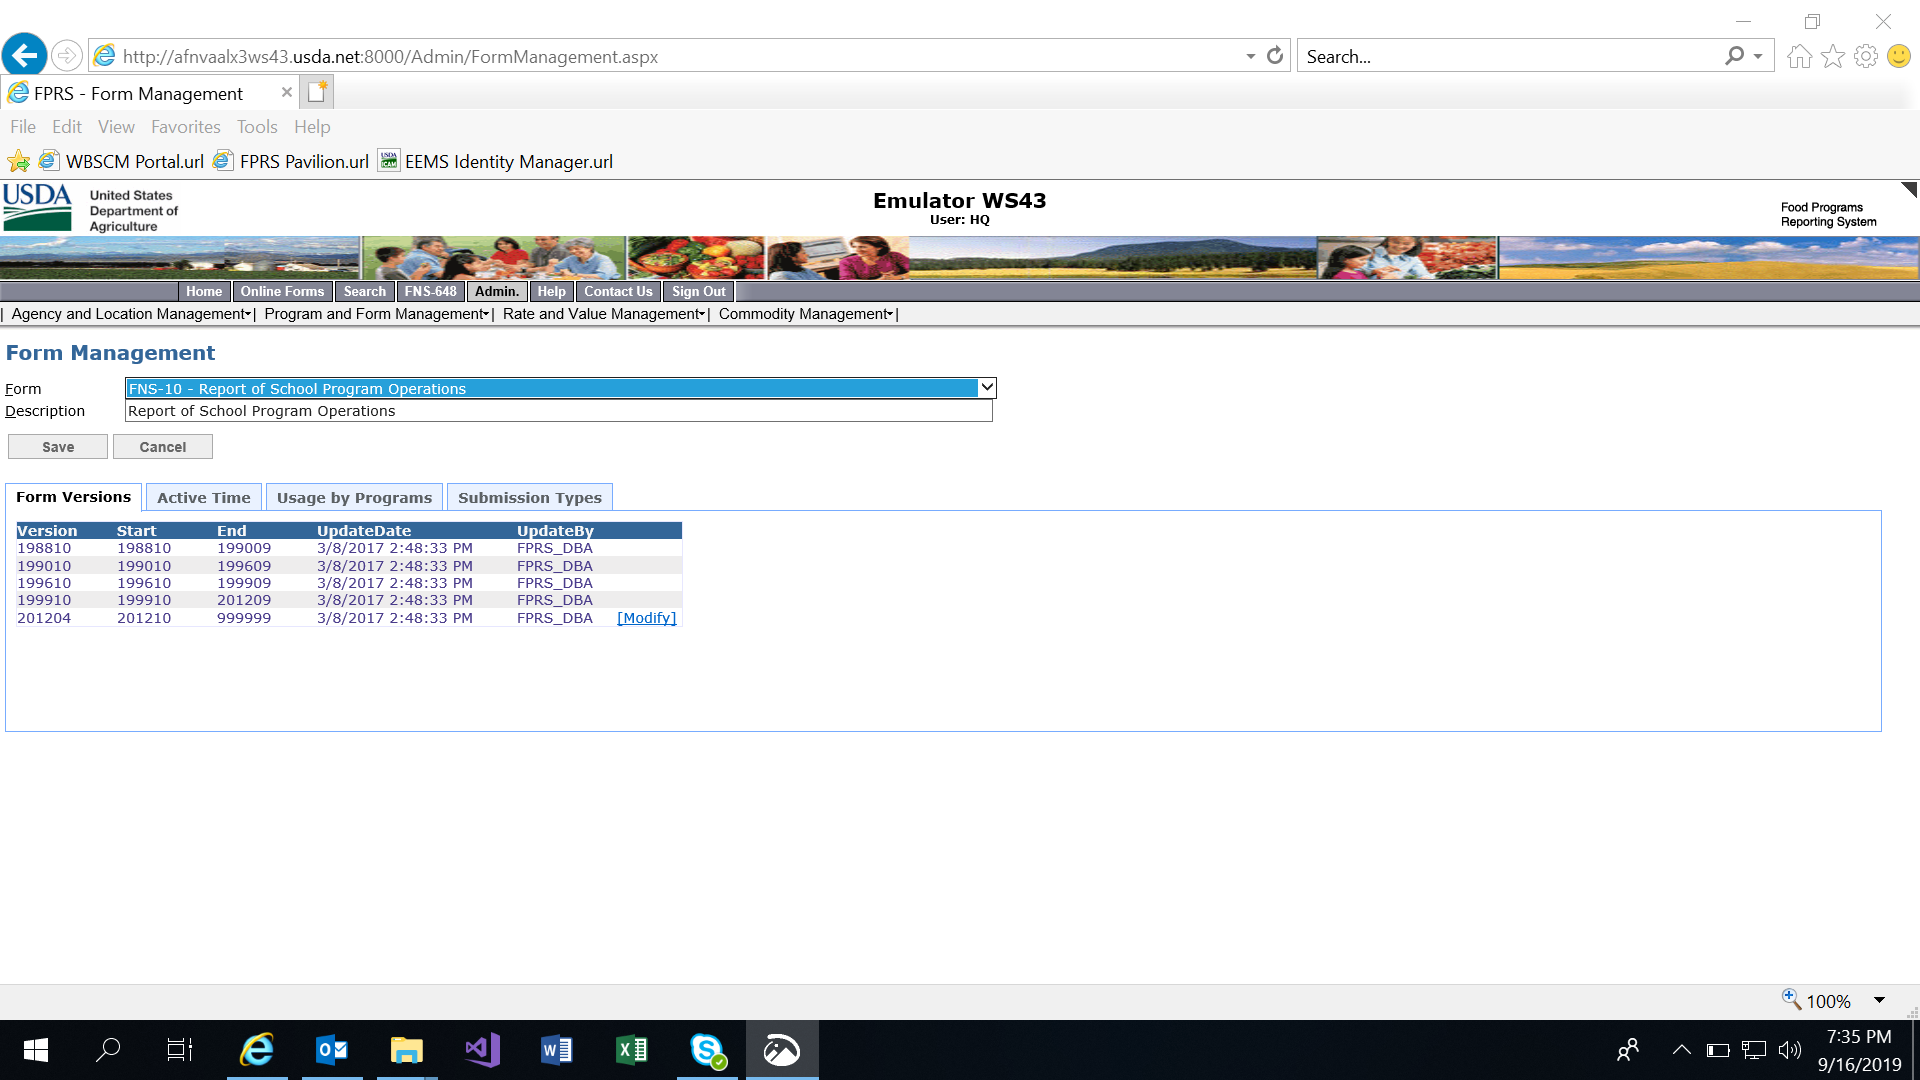Click the Save button
The width and height of the screenshot is (1920, 1080).
tap(58, 447)
